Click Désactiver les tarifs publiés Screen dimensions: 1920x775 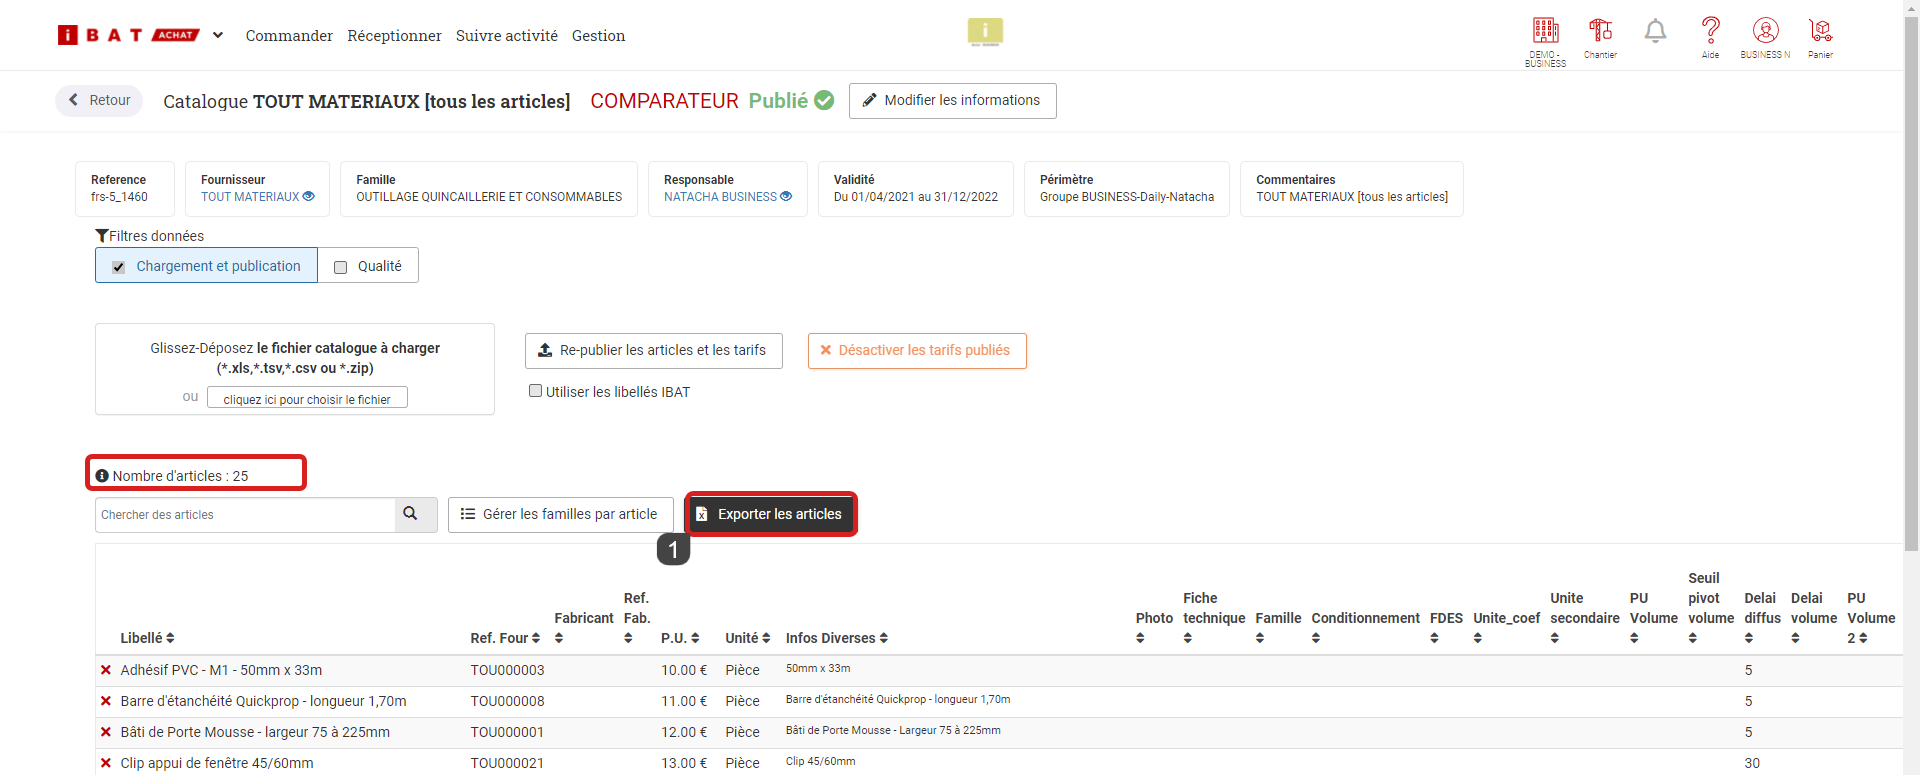click(916, 351)
